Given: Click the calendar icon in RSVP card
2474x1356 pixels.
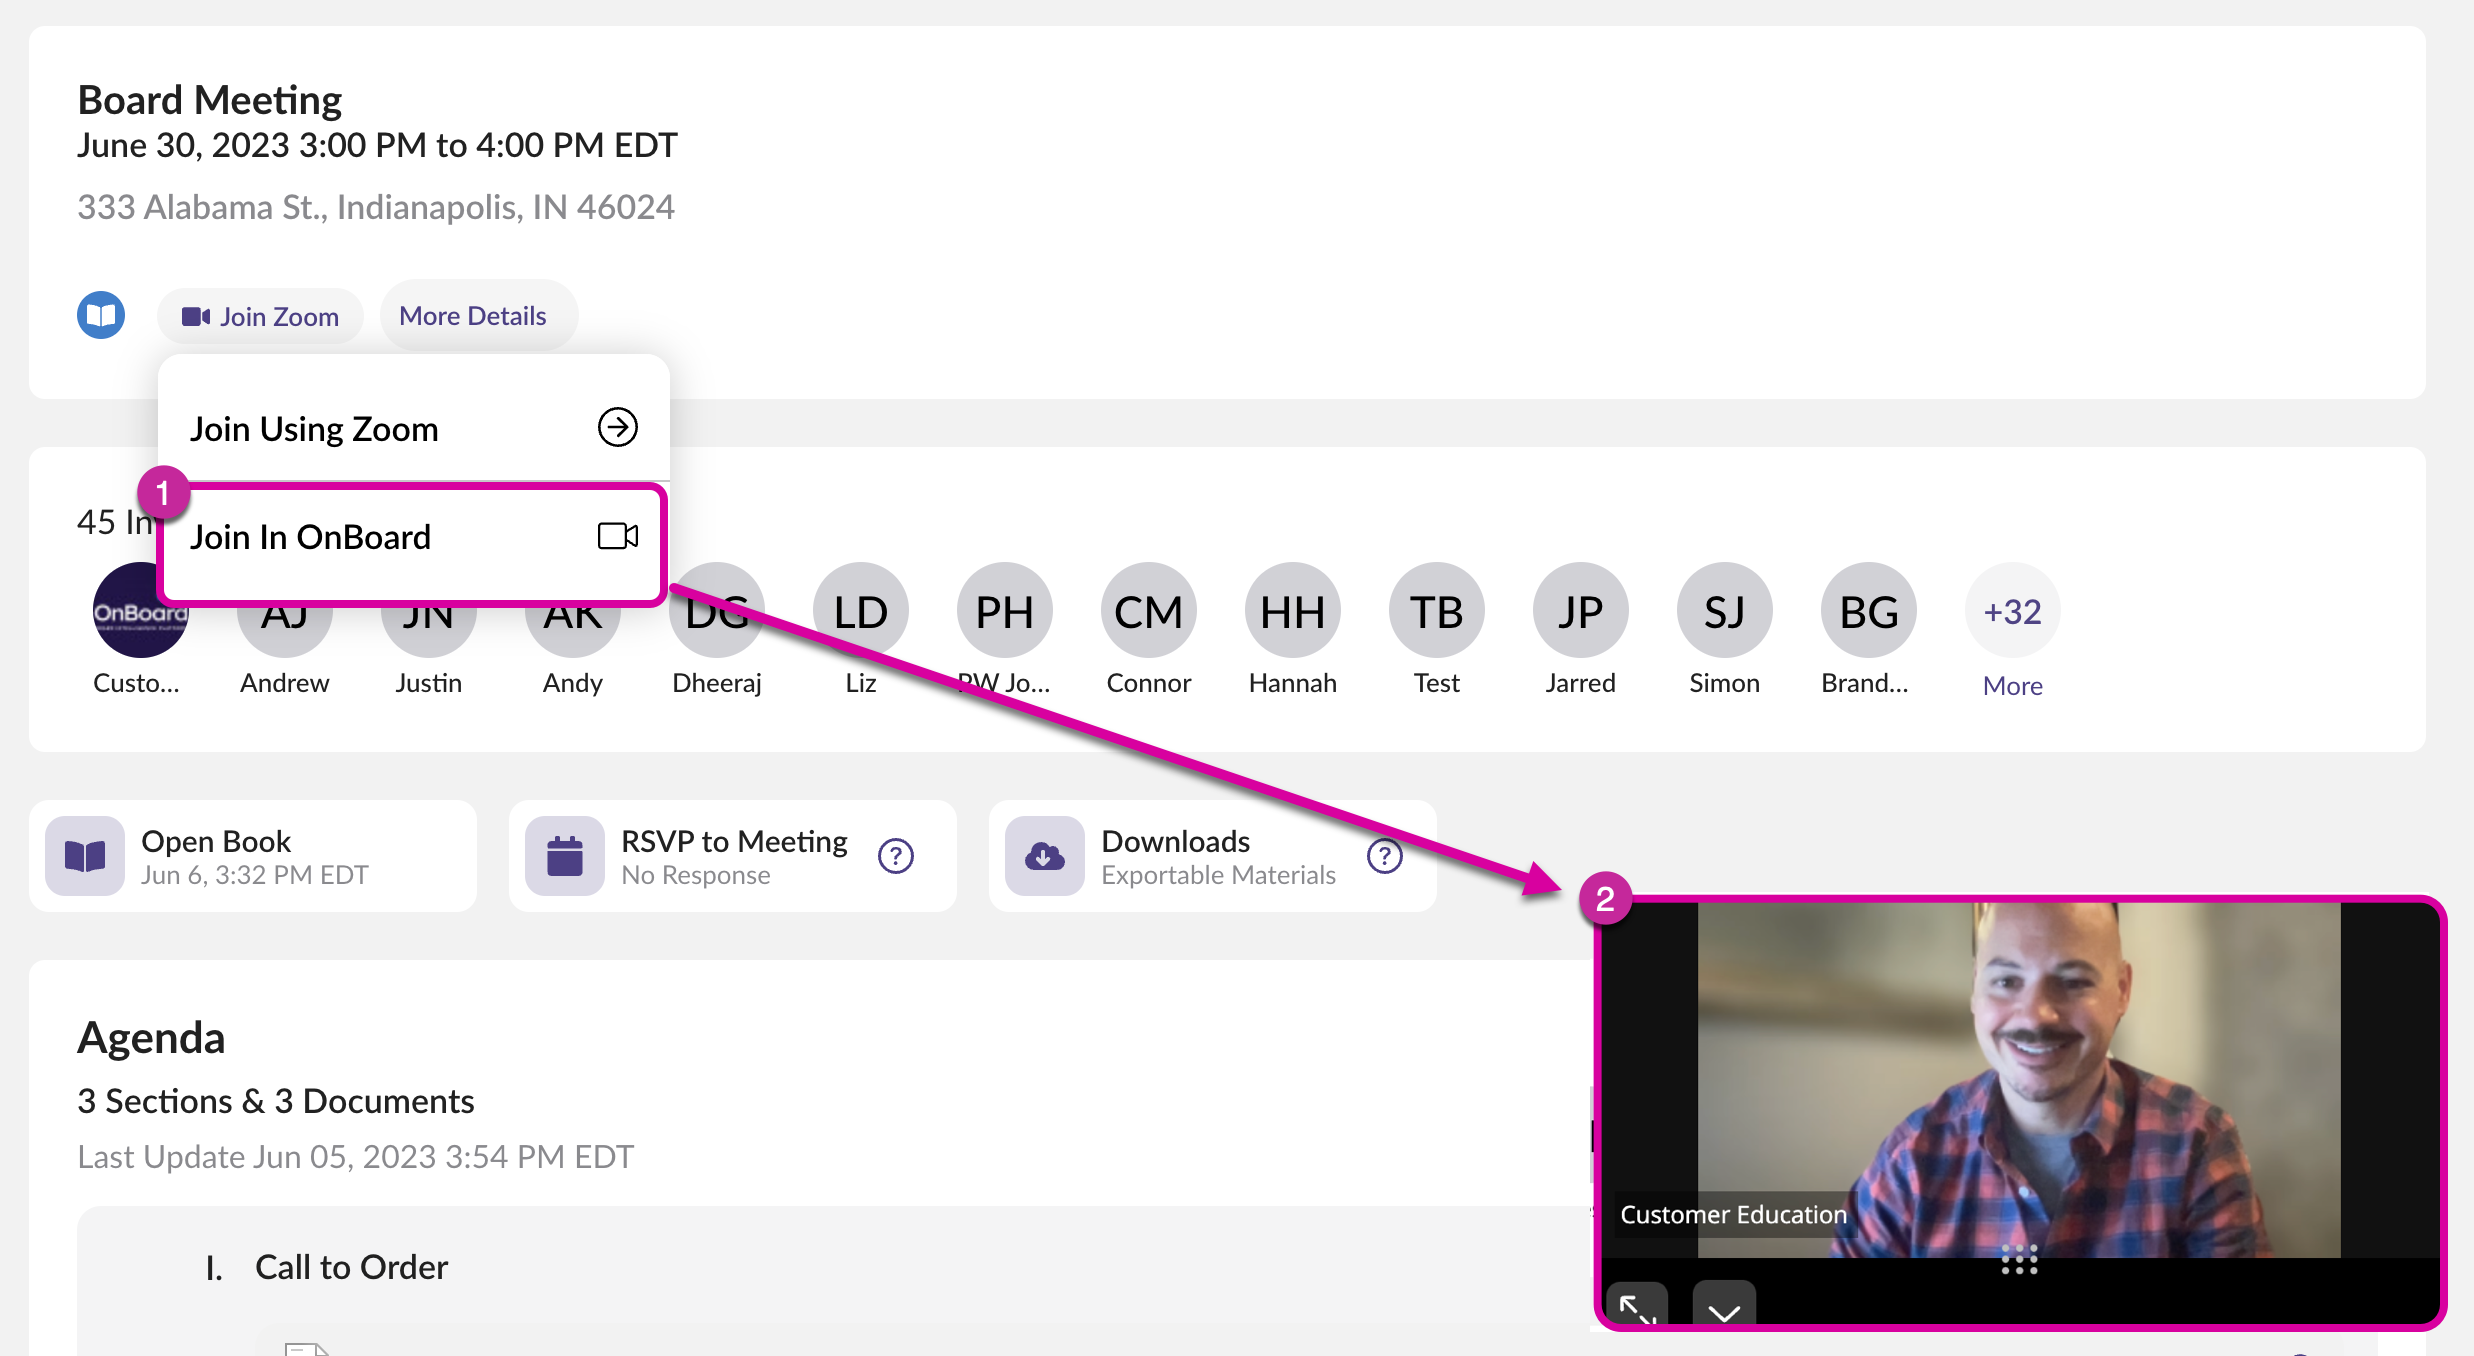Looking at the screenshot, I should pos(565,856).
